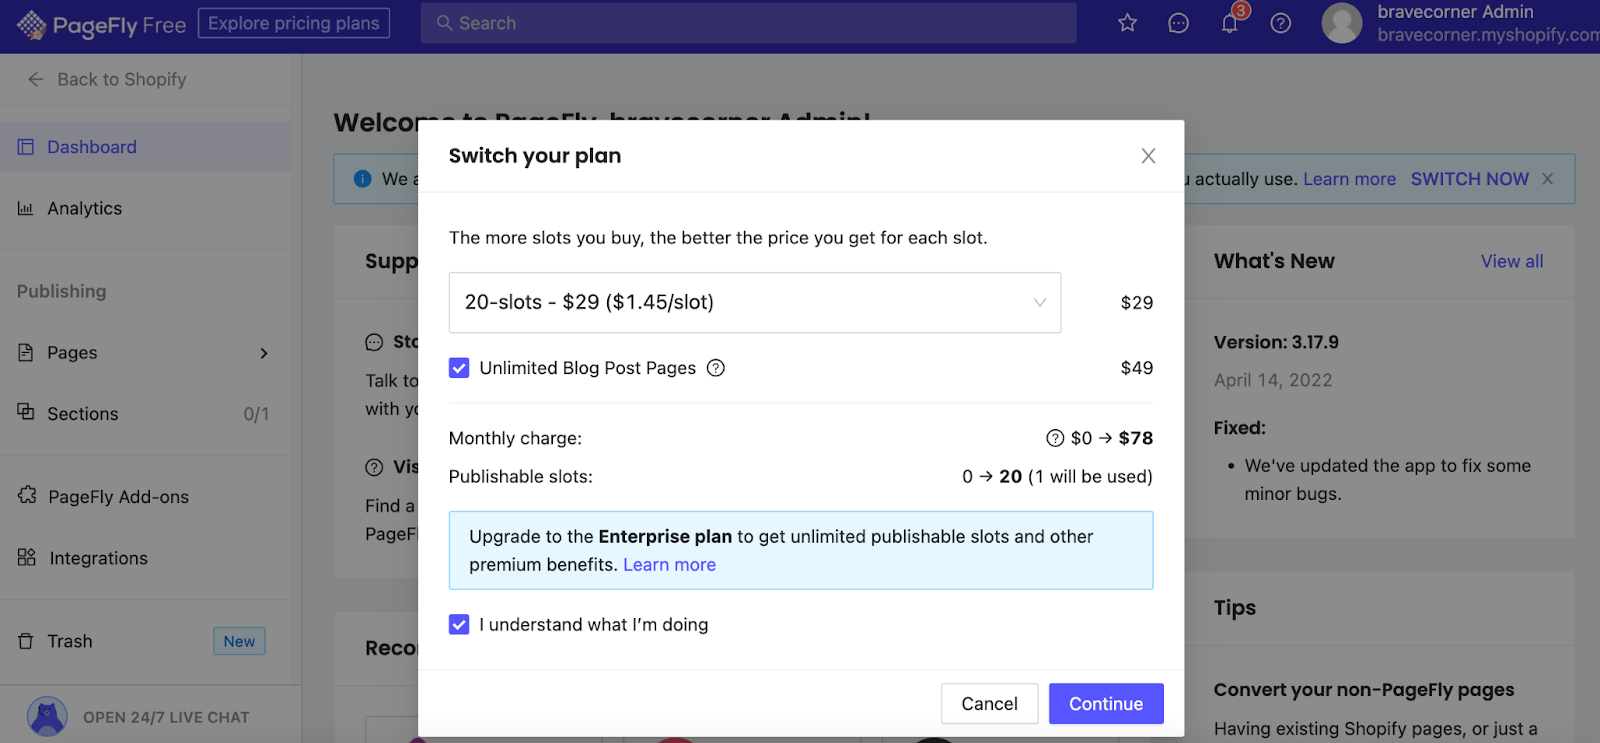Go to Sections in the sidebar

(x=146, y=413)
